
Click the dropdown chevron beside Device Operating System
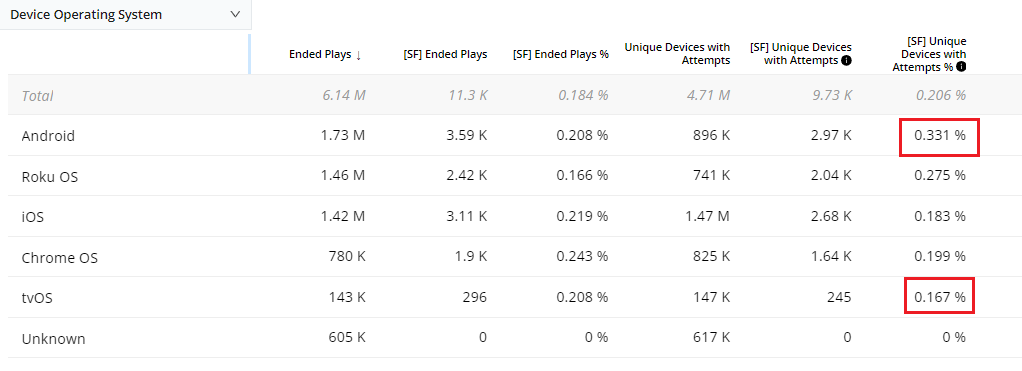pyautogui.click(x=235, y=14)
